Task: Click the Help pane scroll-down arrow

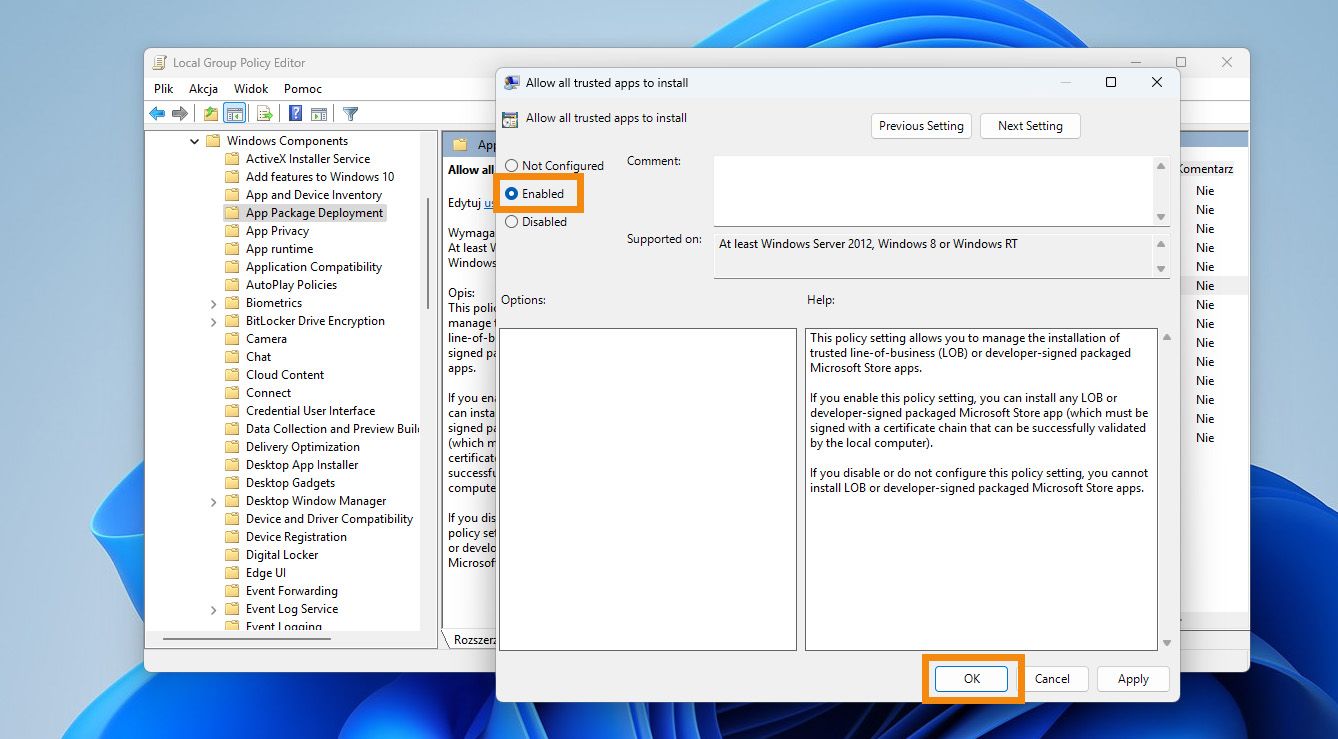Action: pyautogui.click(x=1167, y=643)
